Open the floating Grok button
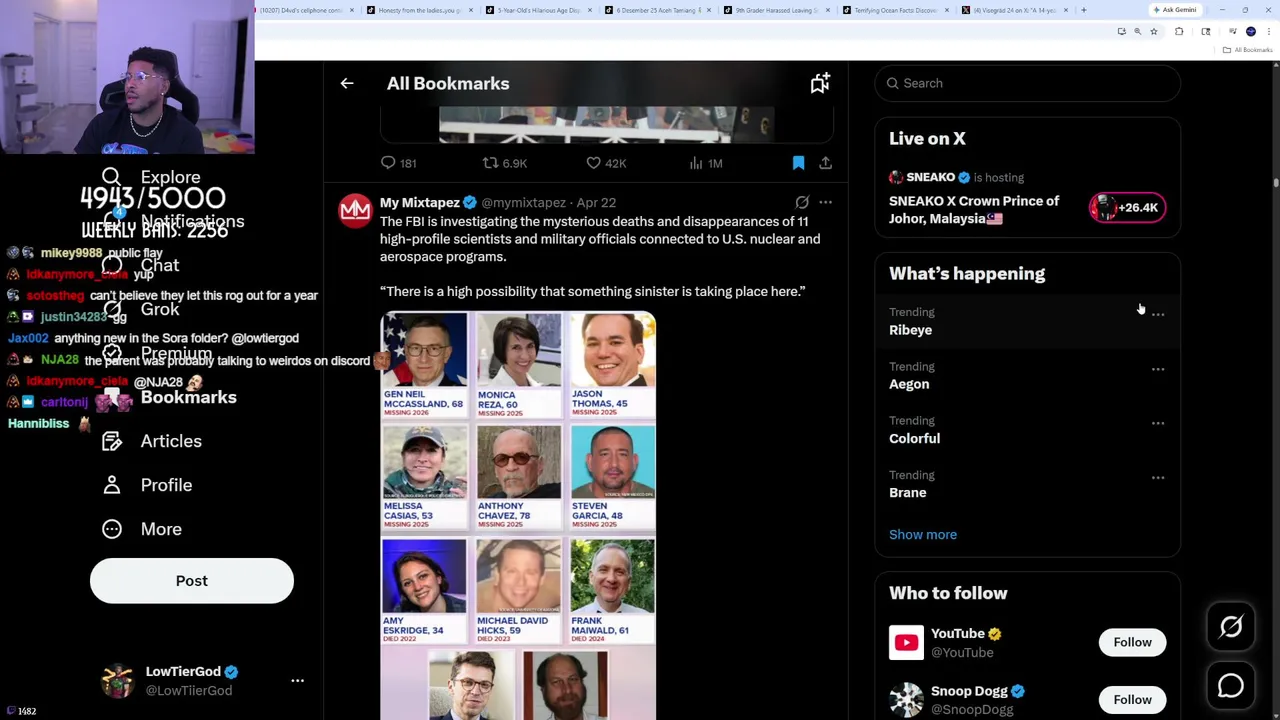This screenshot has height=720, width=1280. coord(1231,627)
